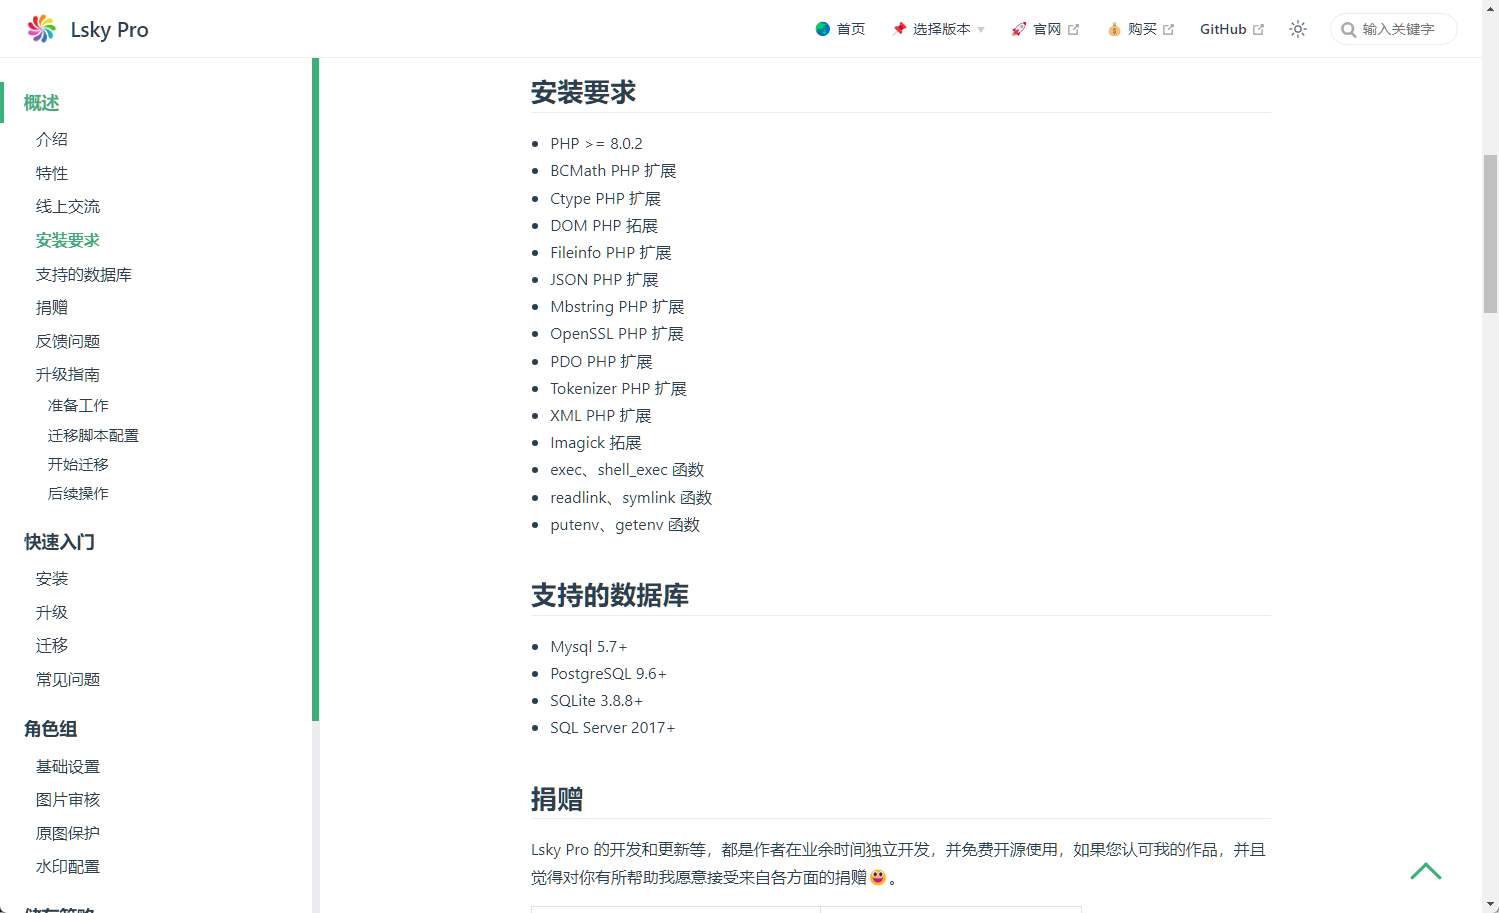Click the green sidebar scrollbar thumb
The image size is (1499, 913).
coord(315,389)
